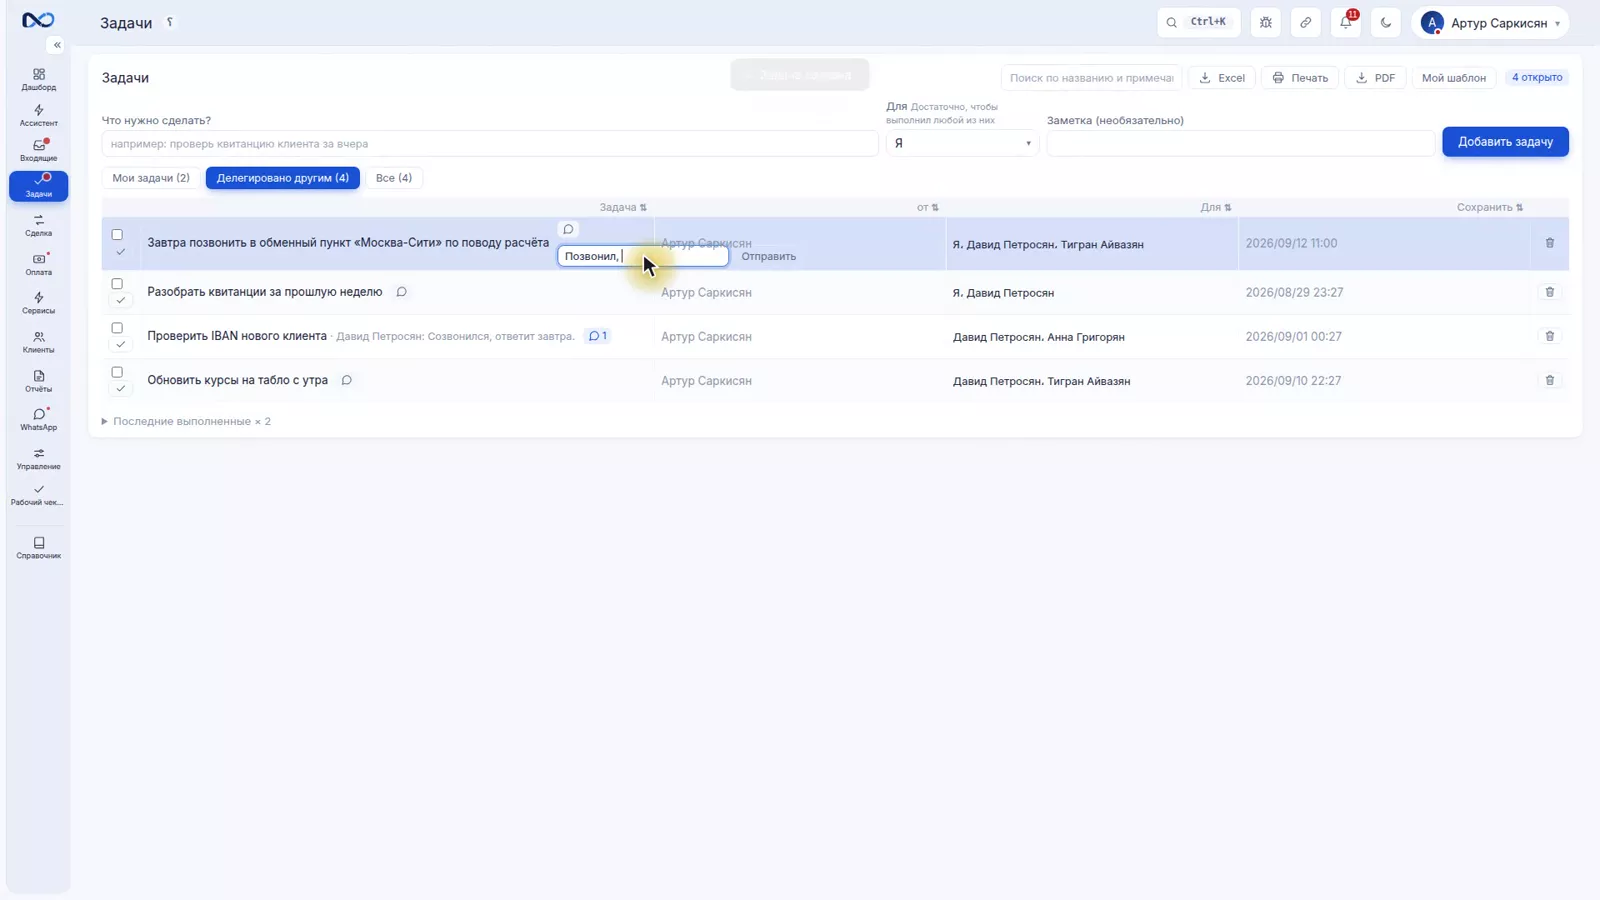Click the 'Печать' print button
1600x900 pixels.
pos(1300,78)
